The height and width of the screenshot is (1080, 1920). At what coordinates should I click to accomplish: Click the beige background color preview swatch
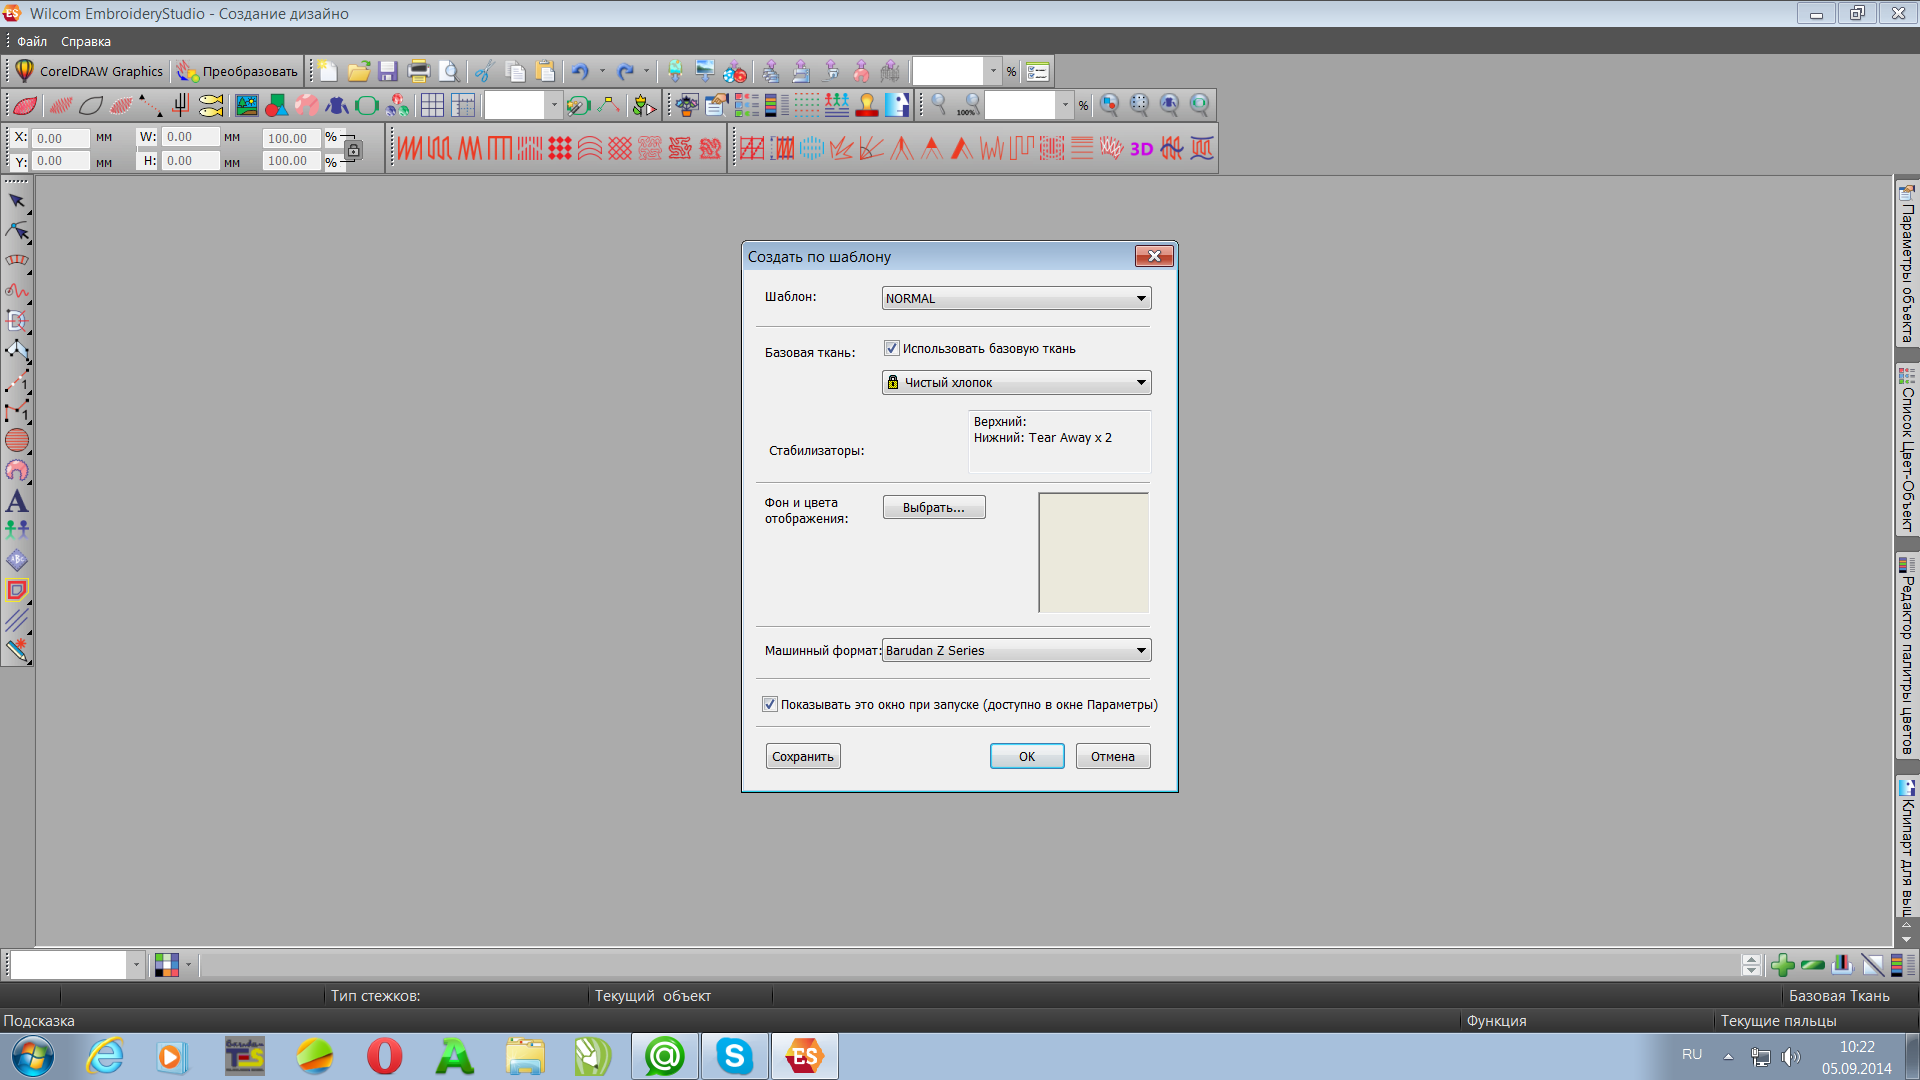(1093, 552)
